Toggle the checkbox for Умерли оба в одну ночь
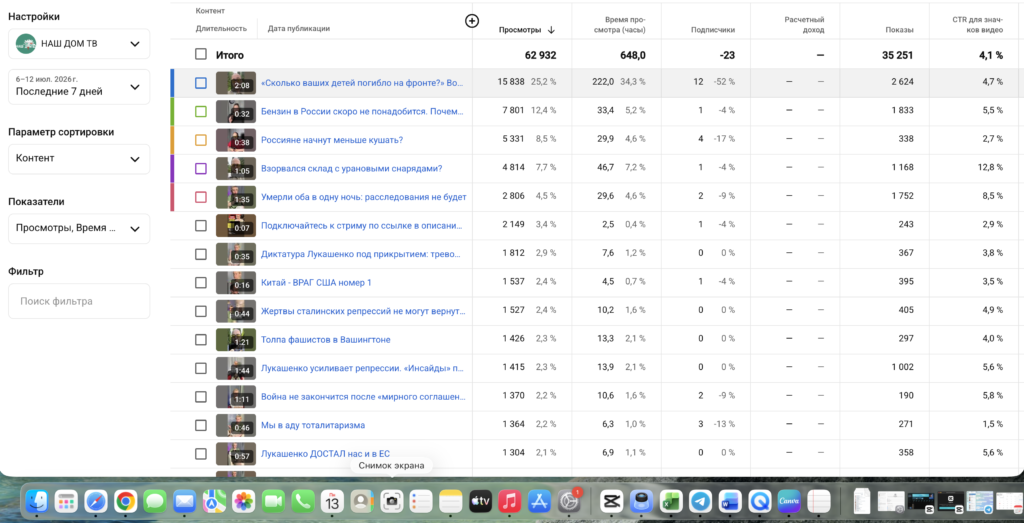Image resolution: width=1024 pixels, height=523 pixels. (x=201, y=197)
